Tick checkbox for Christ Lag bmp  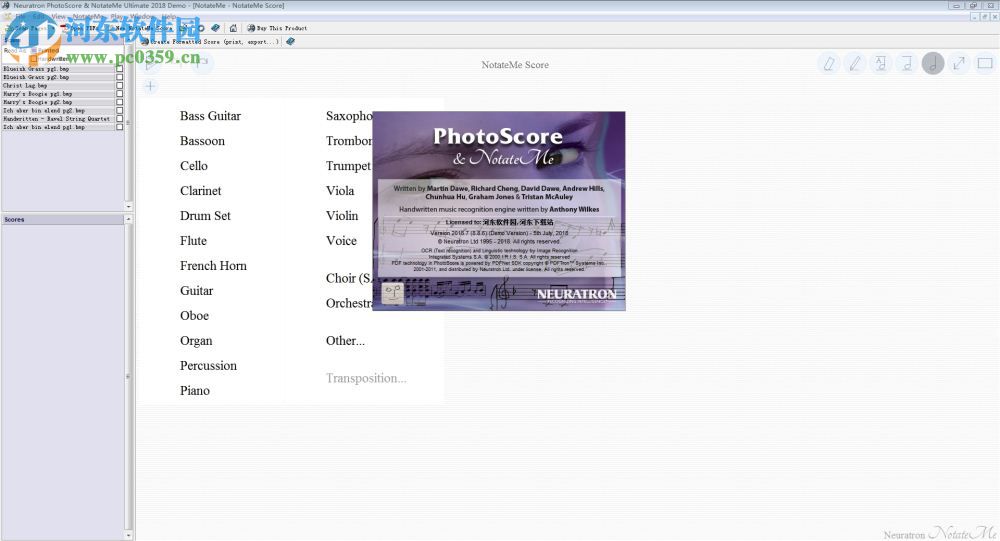click(119, 85)
